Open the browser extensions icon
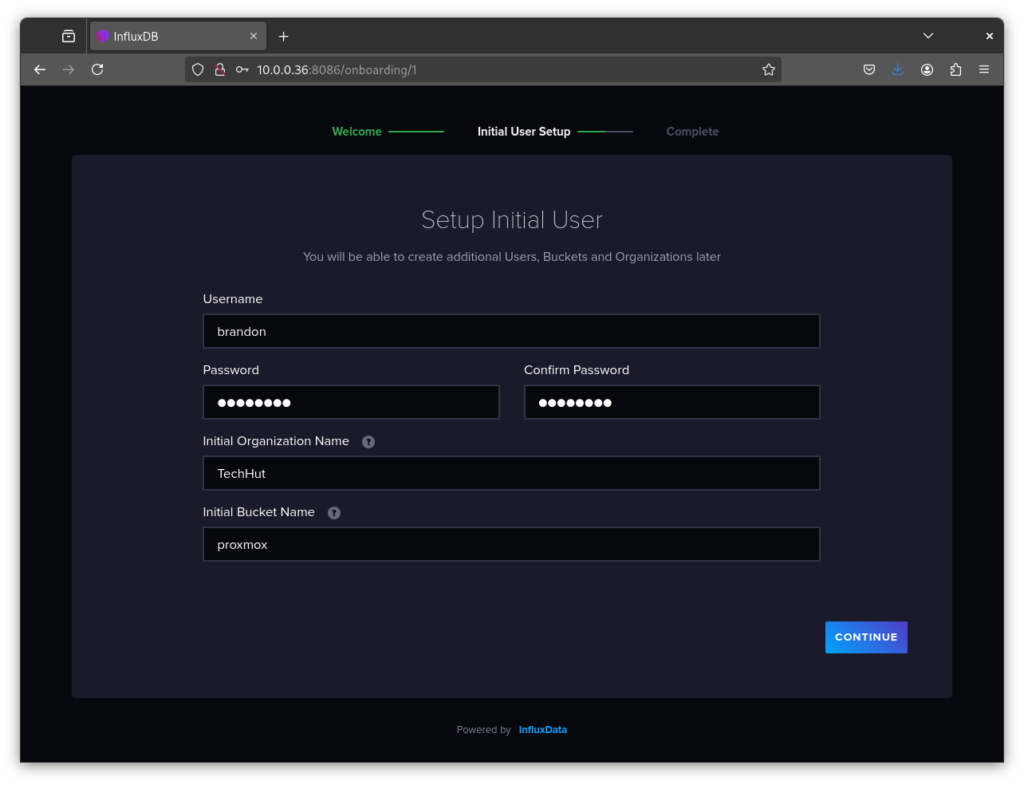 click(954, 70)
